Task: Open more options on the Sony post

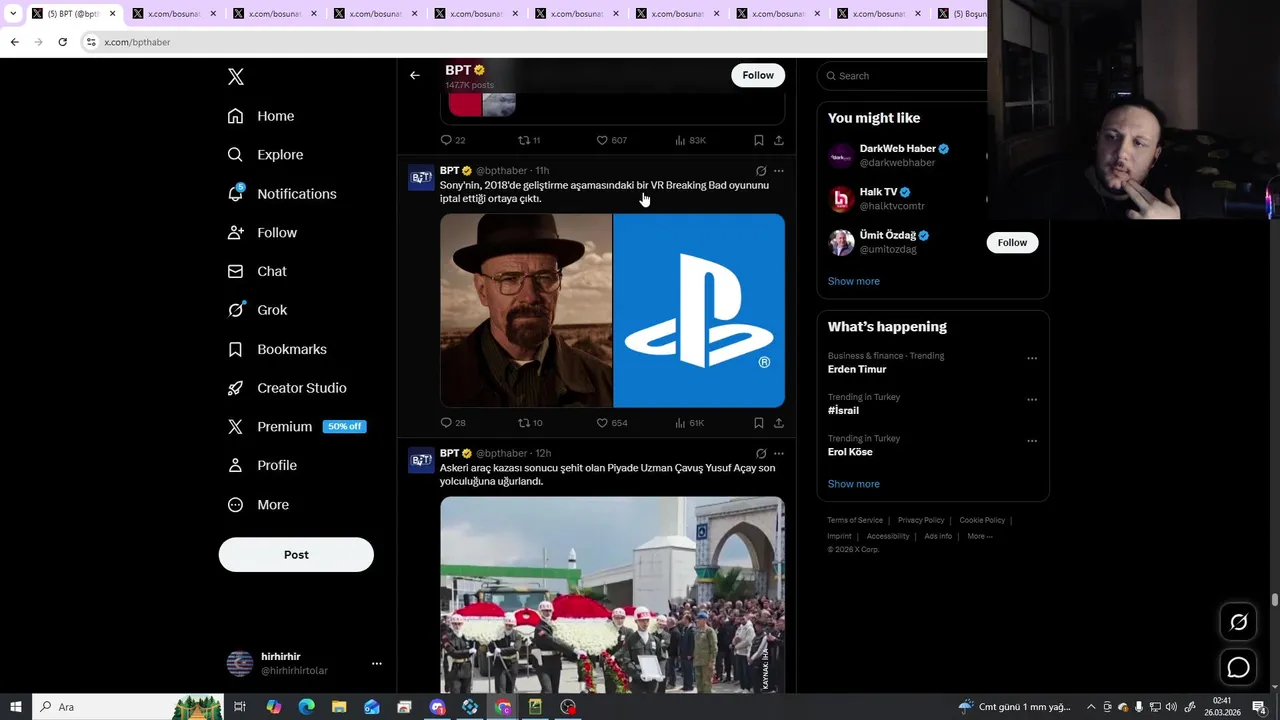Action: pos(779,171)
